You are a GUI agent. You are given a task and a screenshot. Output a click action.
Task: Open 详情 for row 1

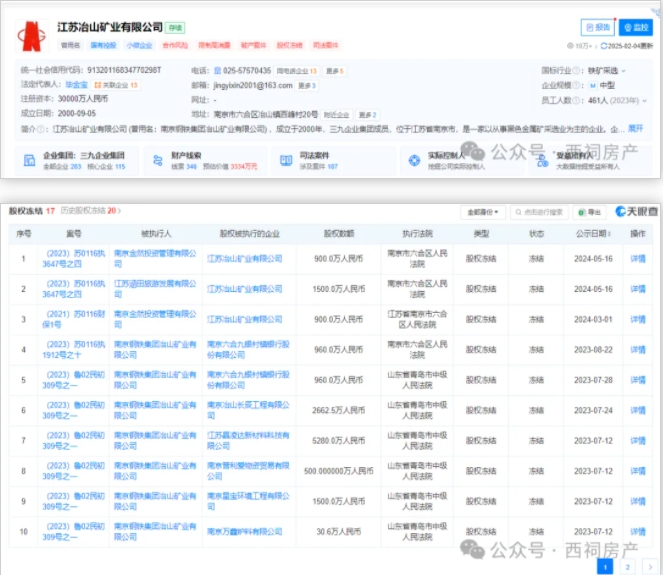(x=637, y=259)
